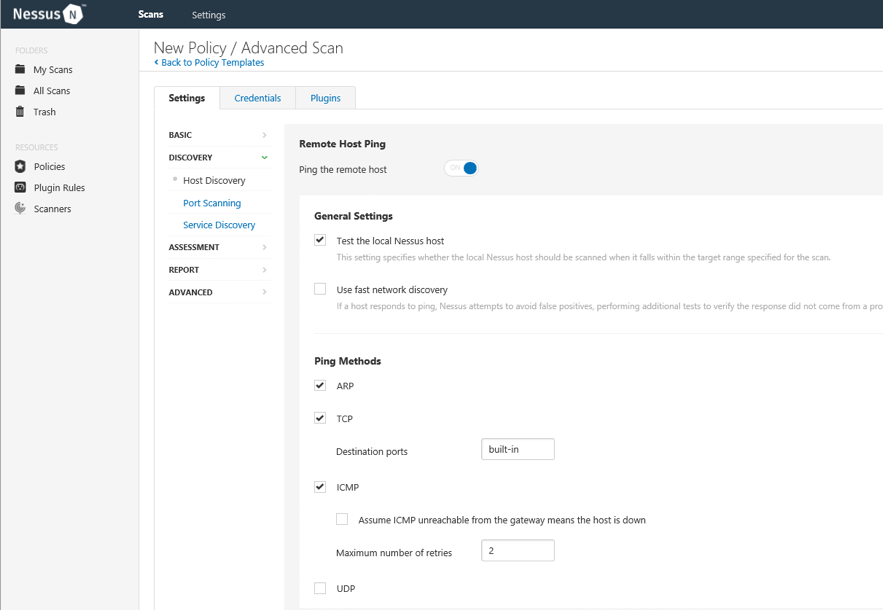
Task: Switch to the Credentials tab
Action: [x=257, y=98]
